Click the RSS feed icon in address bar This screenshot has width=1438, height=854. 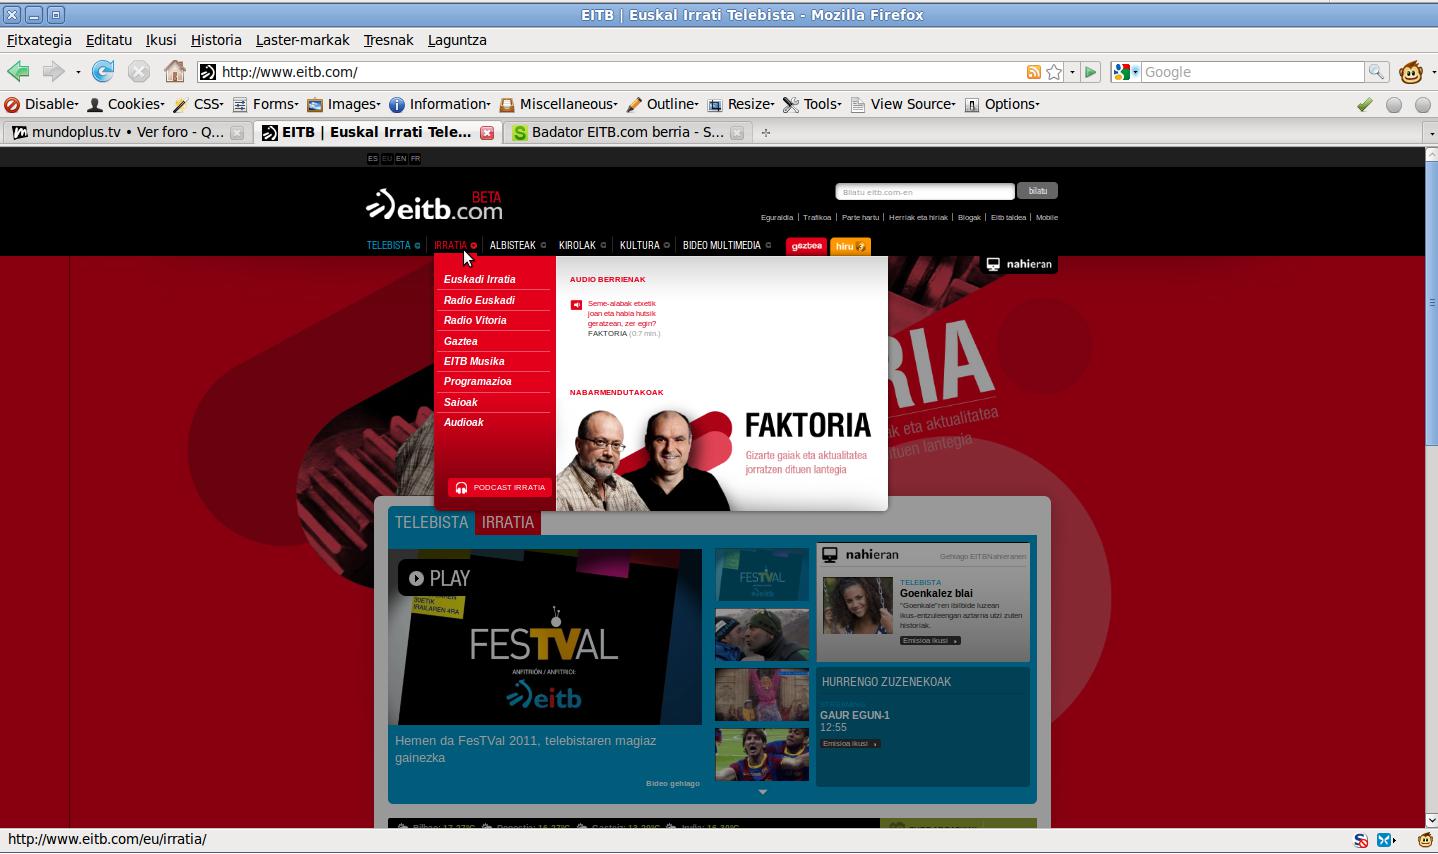tap(1034, 72)
